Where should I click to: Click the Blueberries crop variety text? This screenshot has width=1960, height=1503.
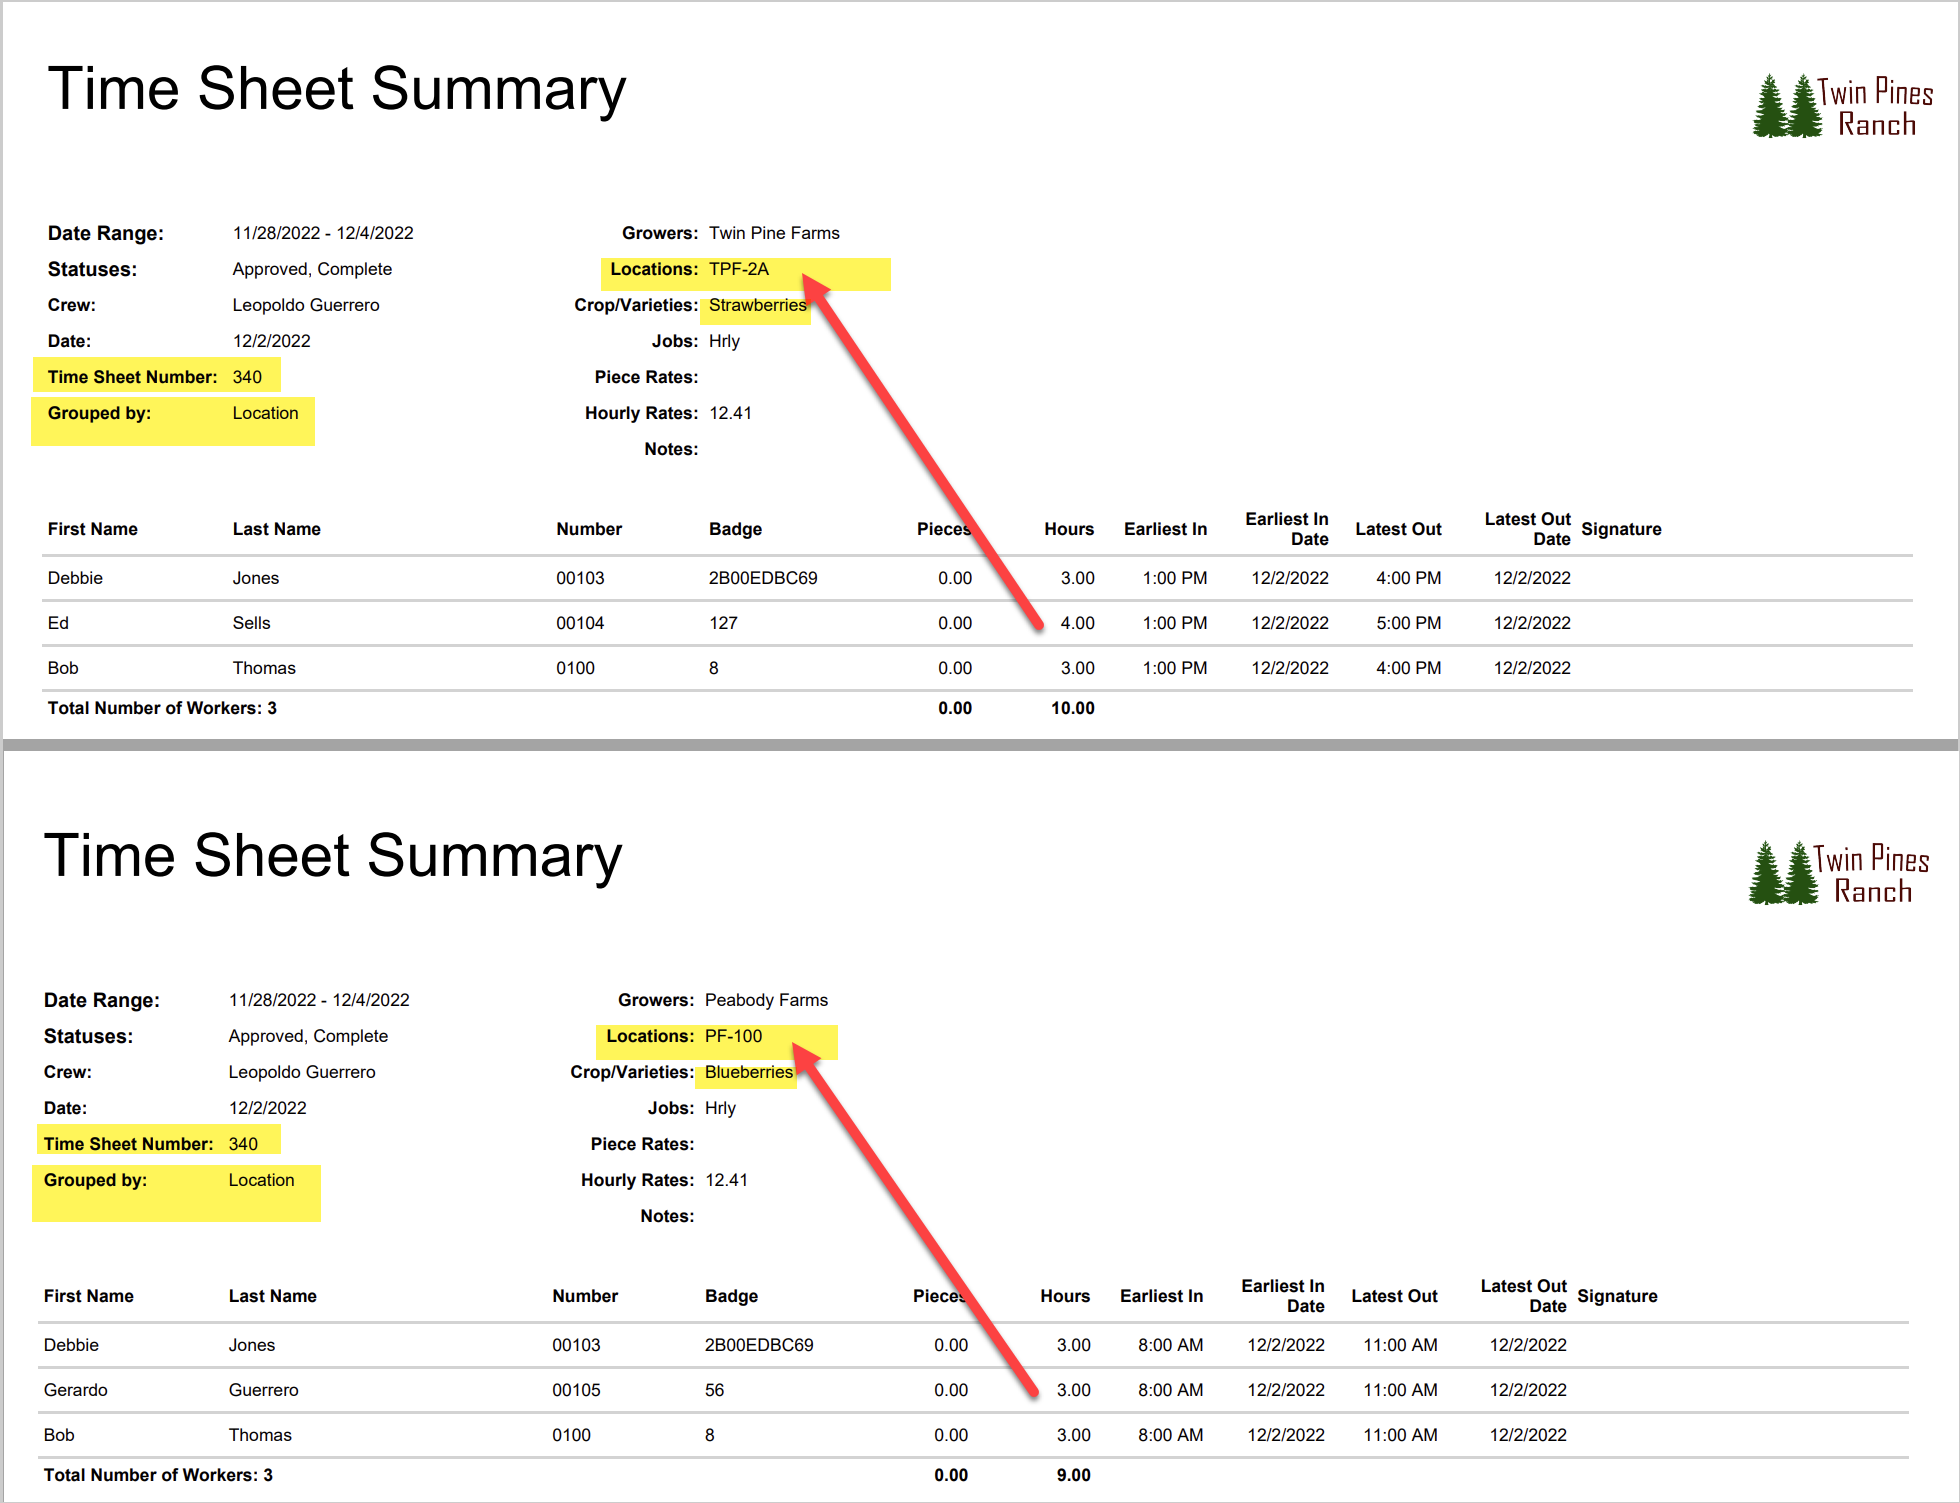tap(748, 1072)
